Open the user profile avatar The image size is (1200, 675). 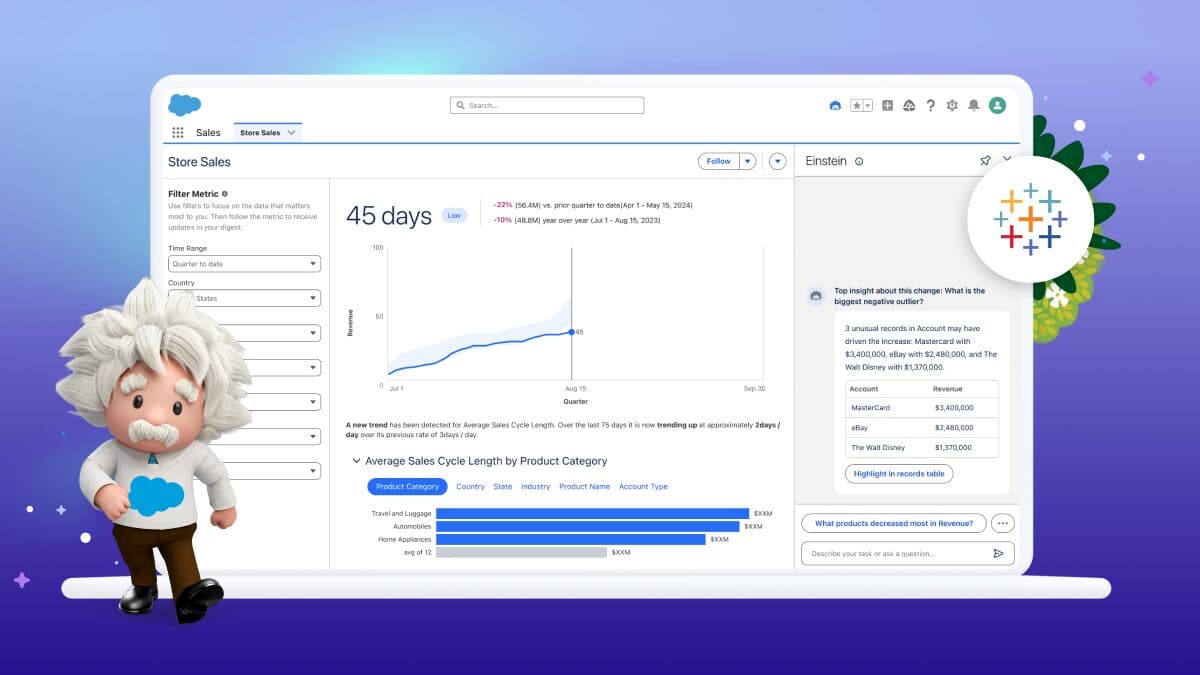(997, 105)
